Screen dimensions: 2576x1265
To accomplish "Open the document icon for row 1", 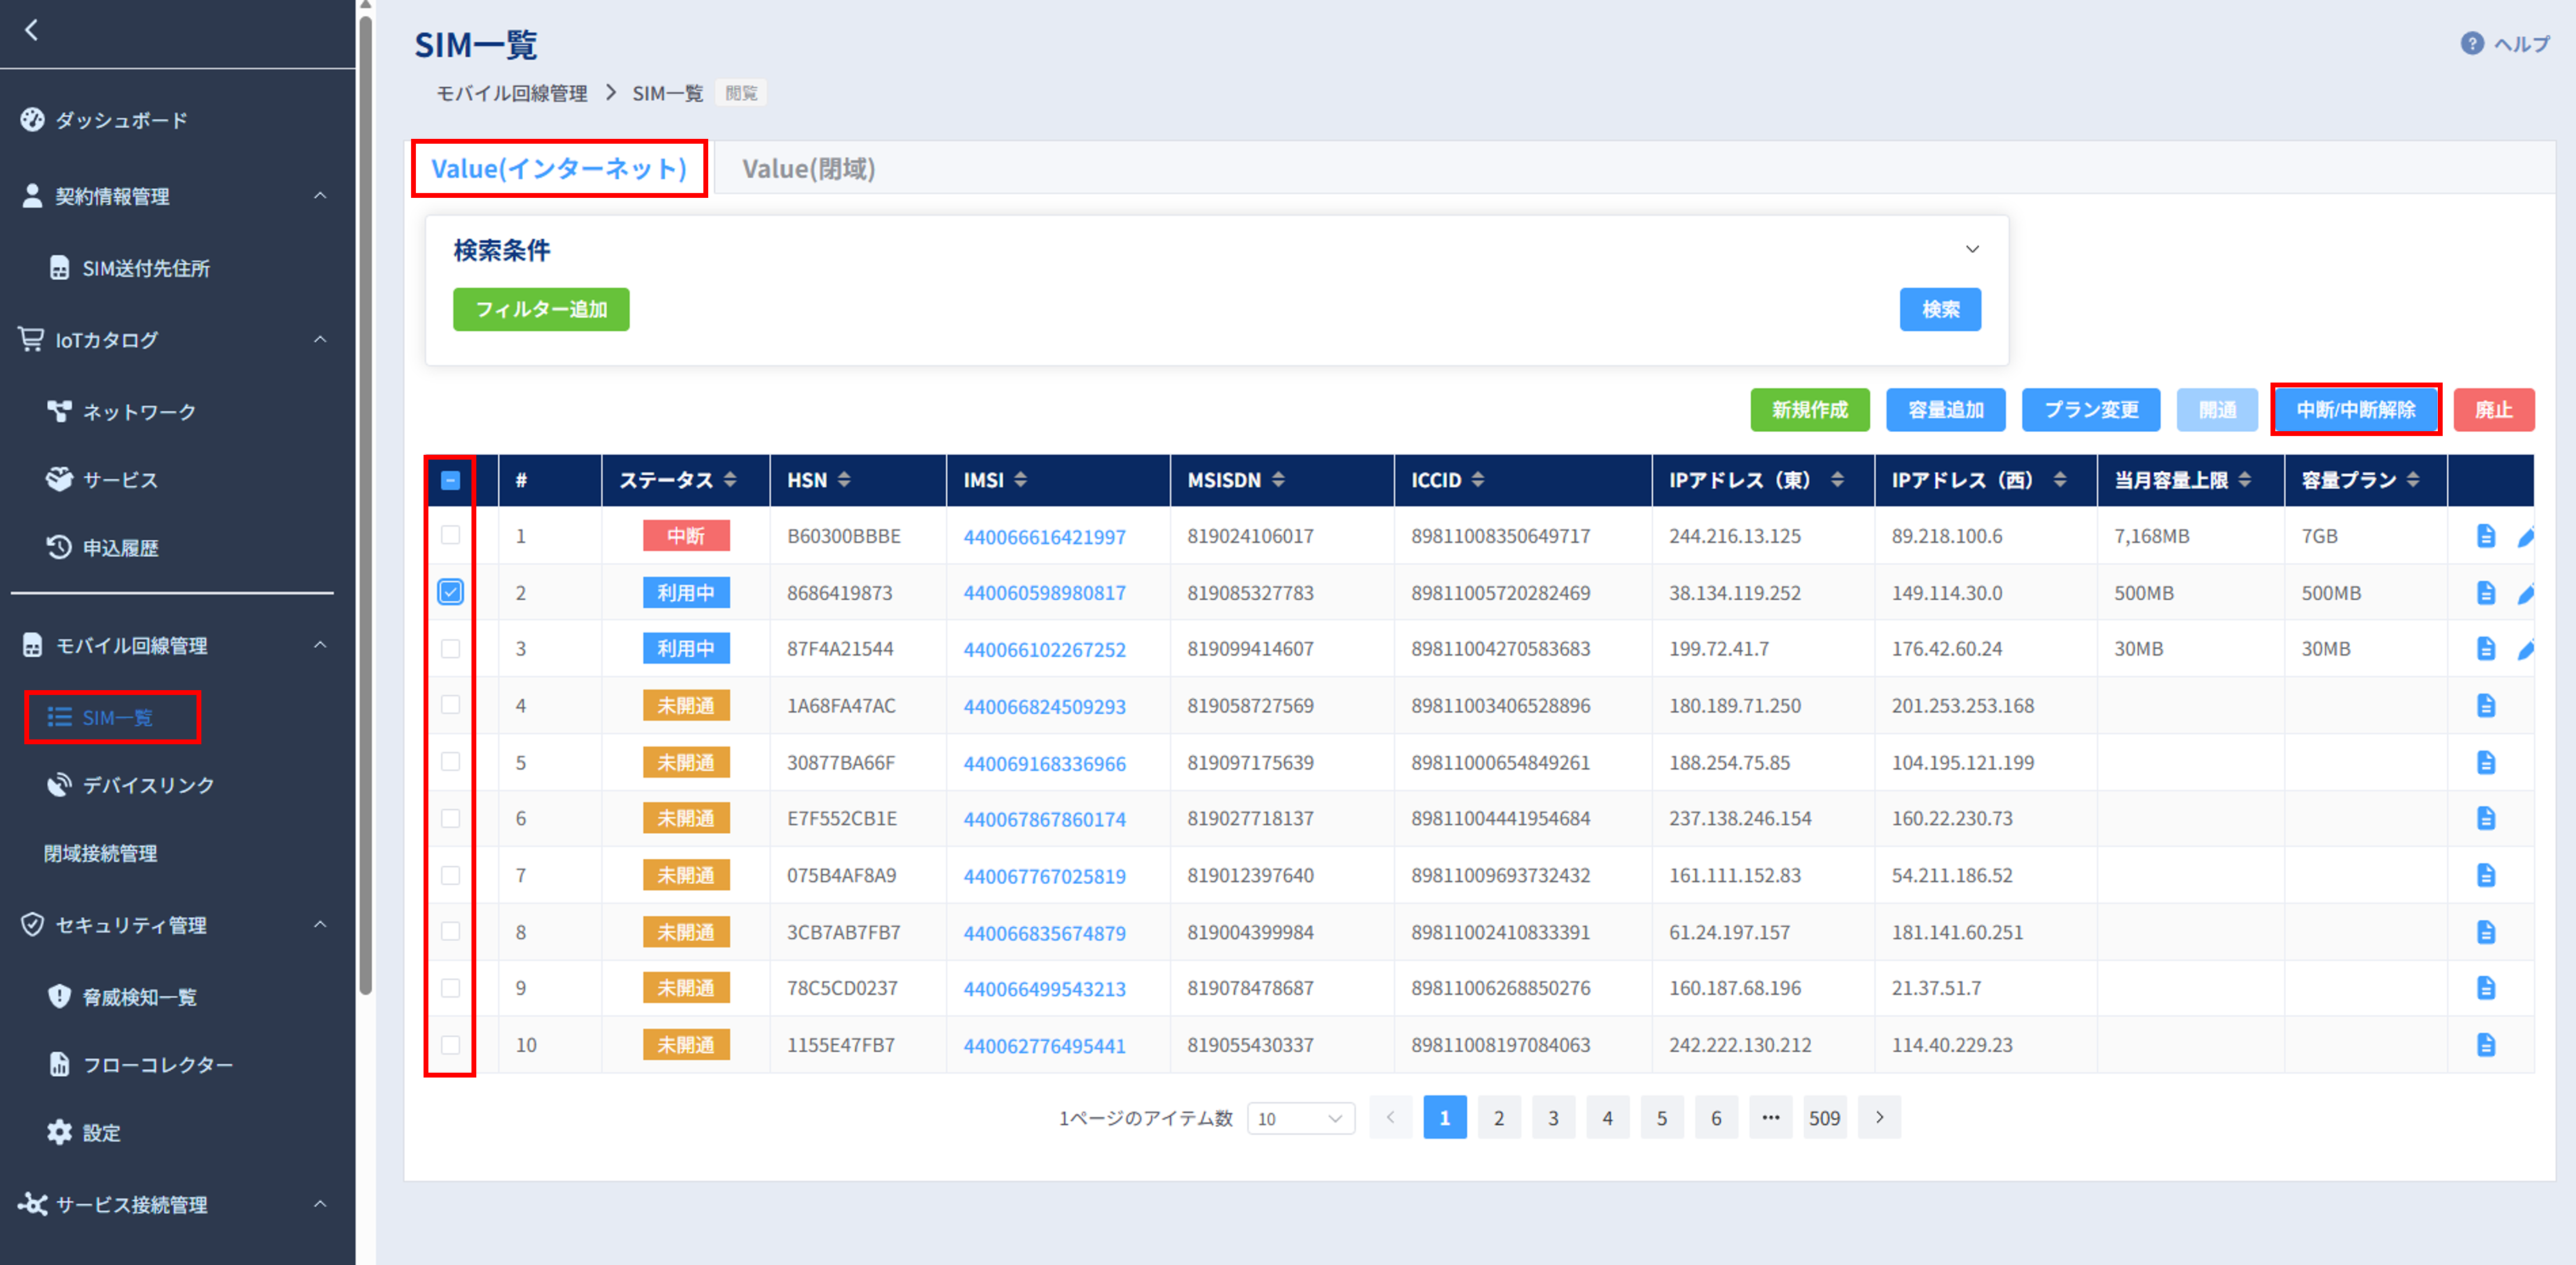I will 2485,536.
